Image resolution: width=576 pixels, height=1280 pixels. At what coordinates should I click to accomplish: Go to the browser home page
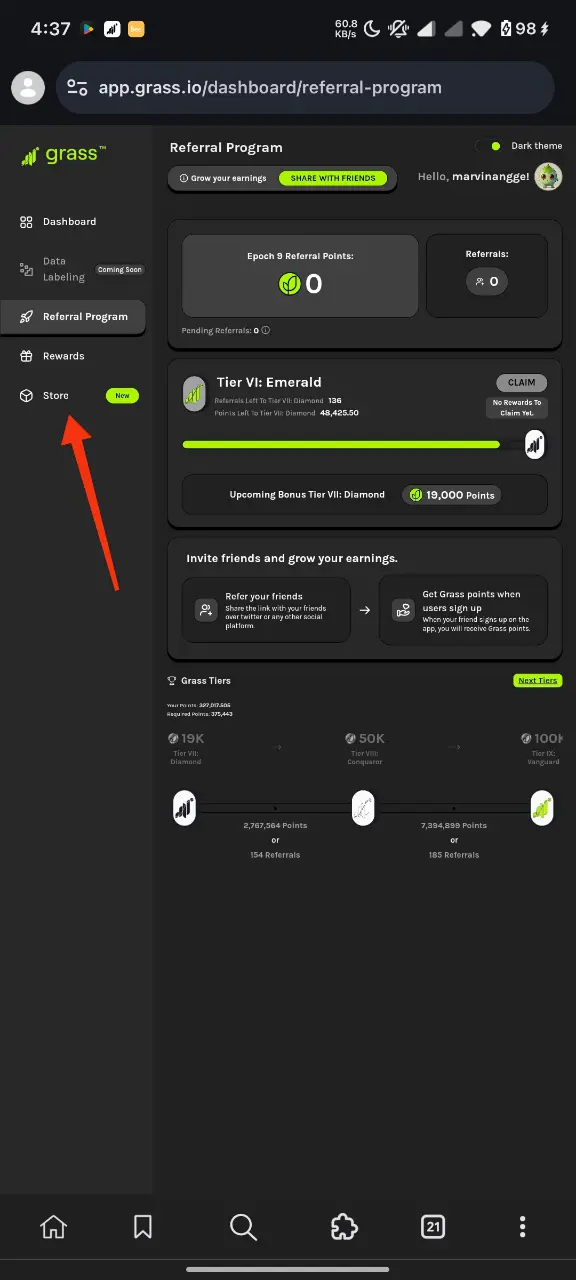(53, 1227)
